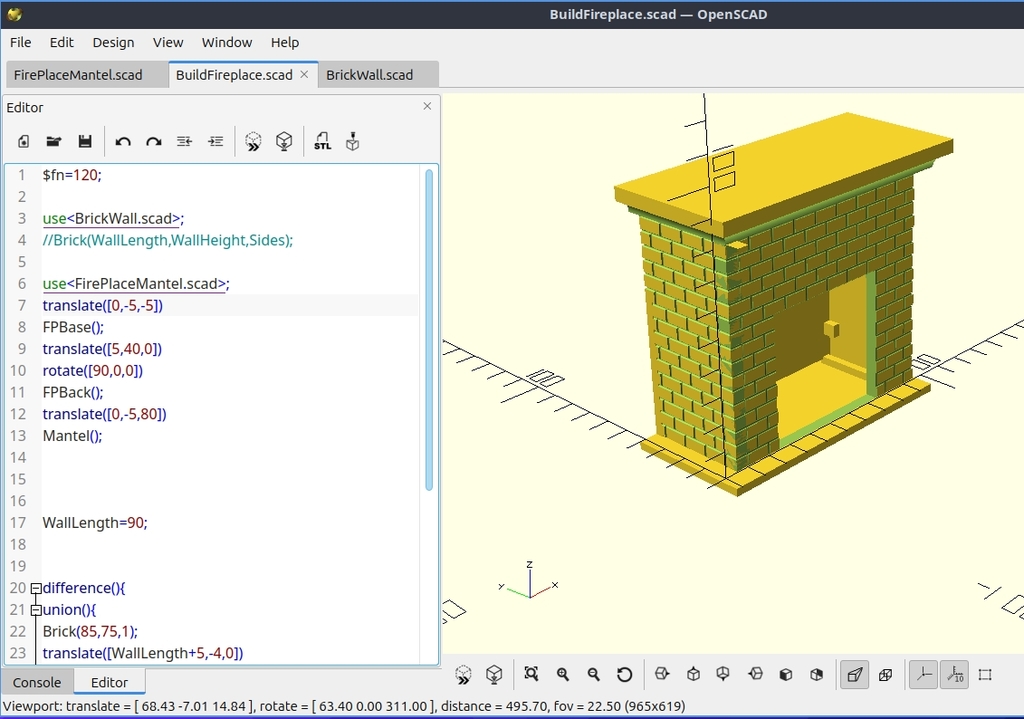Screen dimensions: 1024x719
Task: Unindent the selected code
Action: click(x=185, y=141)
